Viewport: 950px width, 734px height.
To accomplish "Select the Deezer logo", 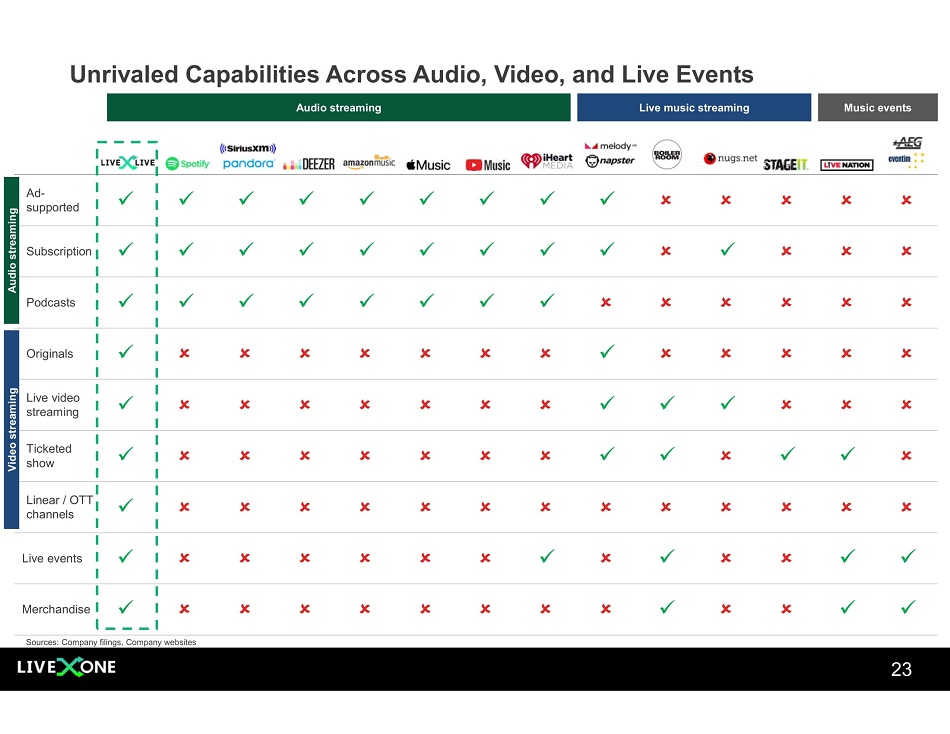I will coord(308,164).
